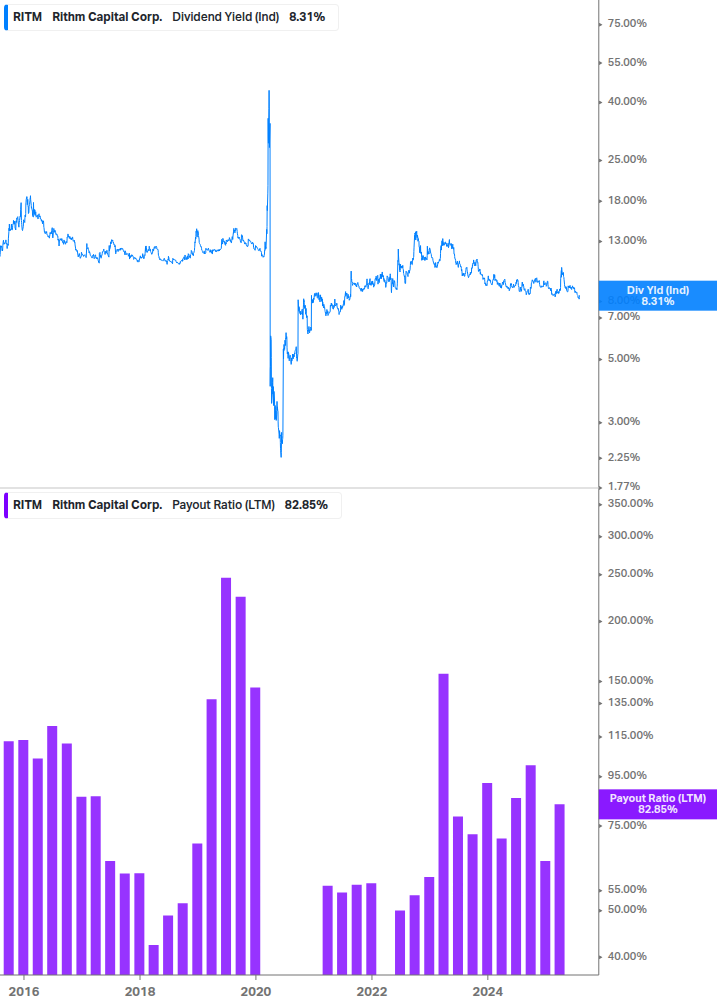This screenshot has height=1005, width=717.
Task: Click the 350.00% payout ratio axis label
Action: (630, 503)
